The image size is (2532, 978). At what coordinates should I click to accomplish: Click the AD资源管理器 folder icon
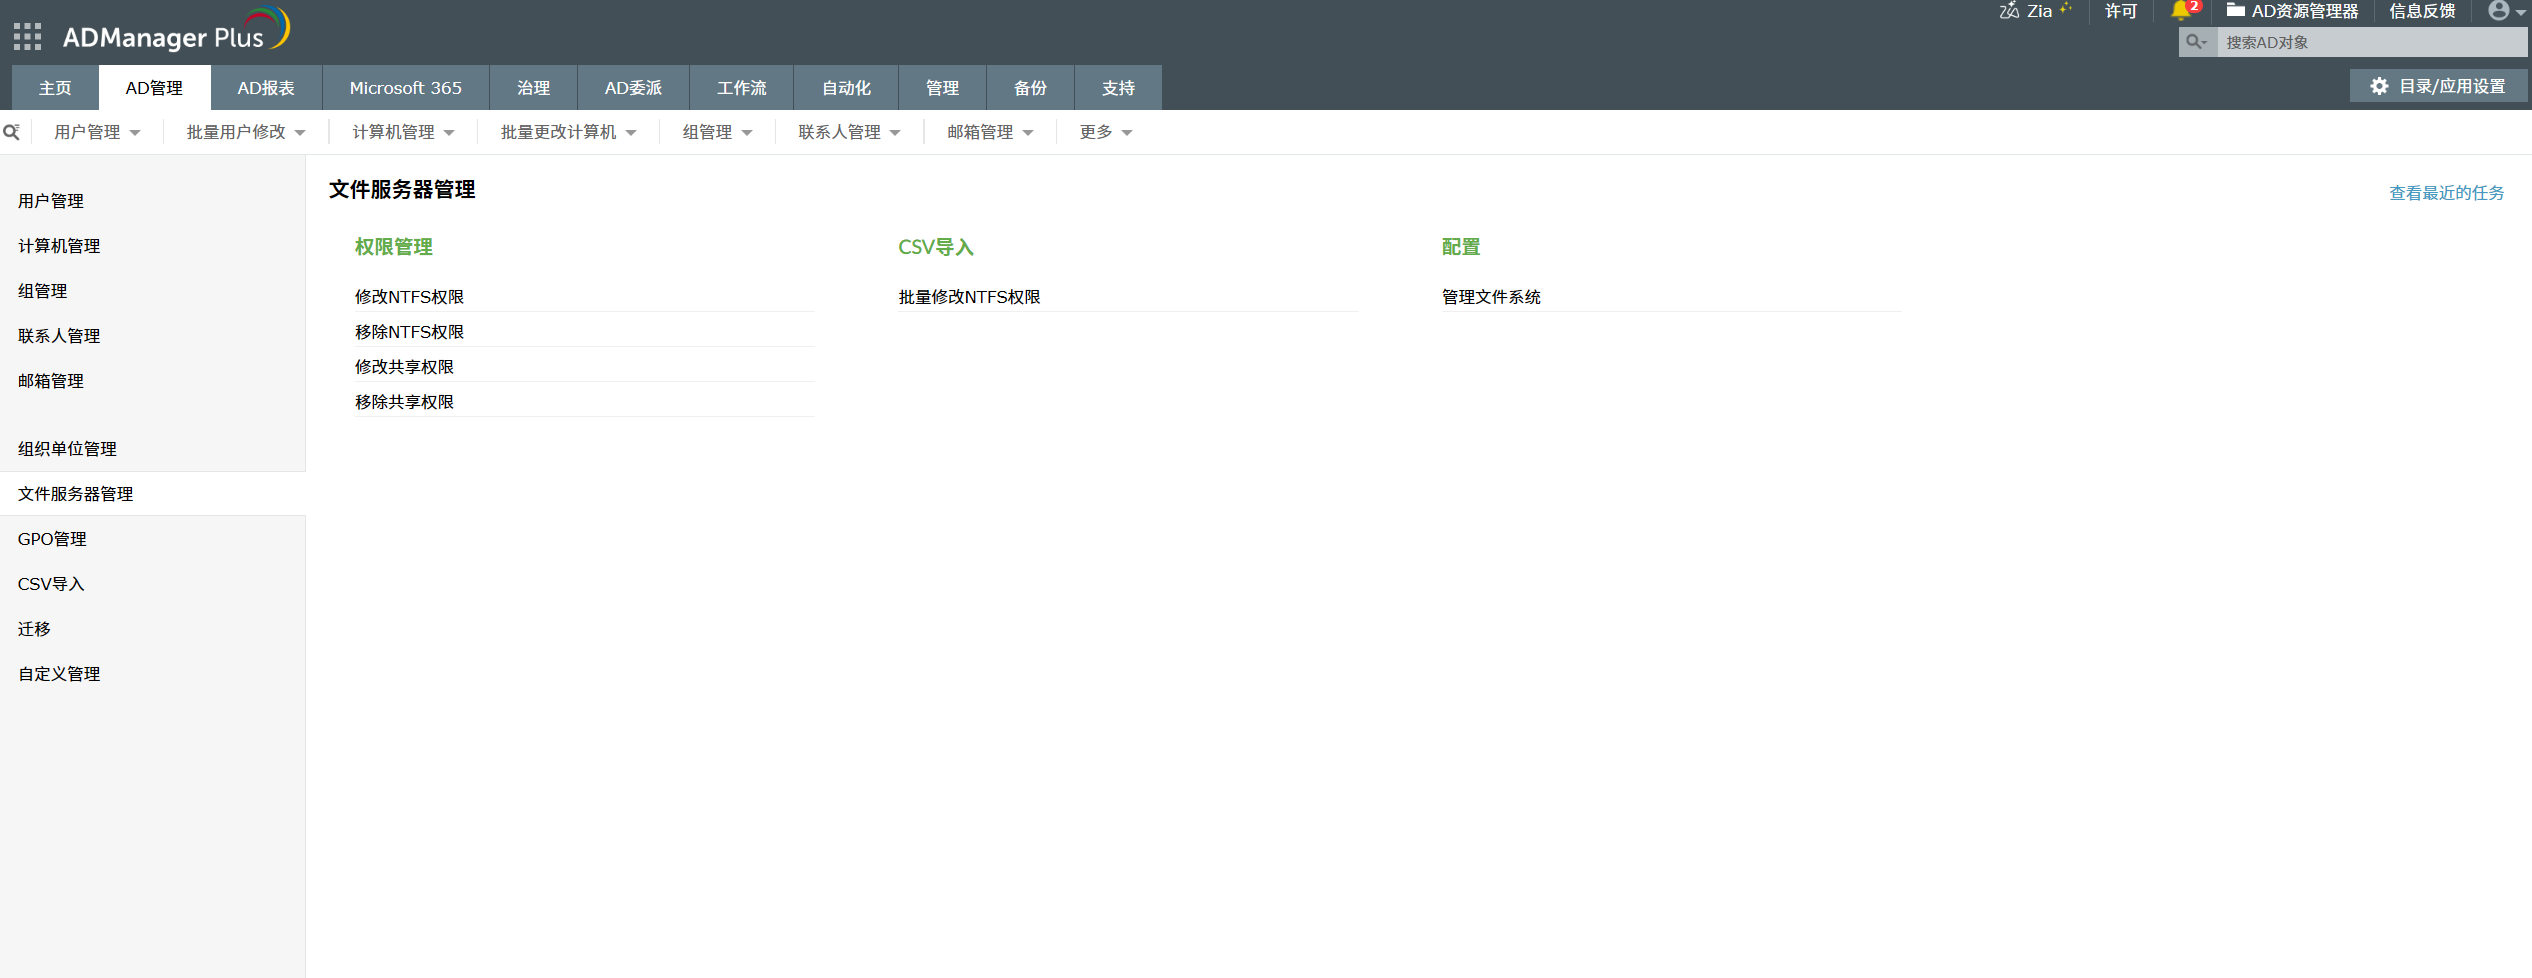point(2236,11)
